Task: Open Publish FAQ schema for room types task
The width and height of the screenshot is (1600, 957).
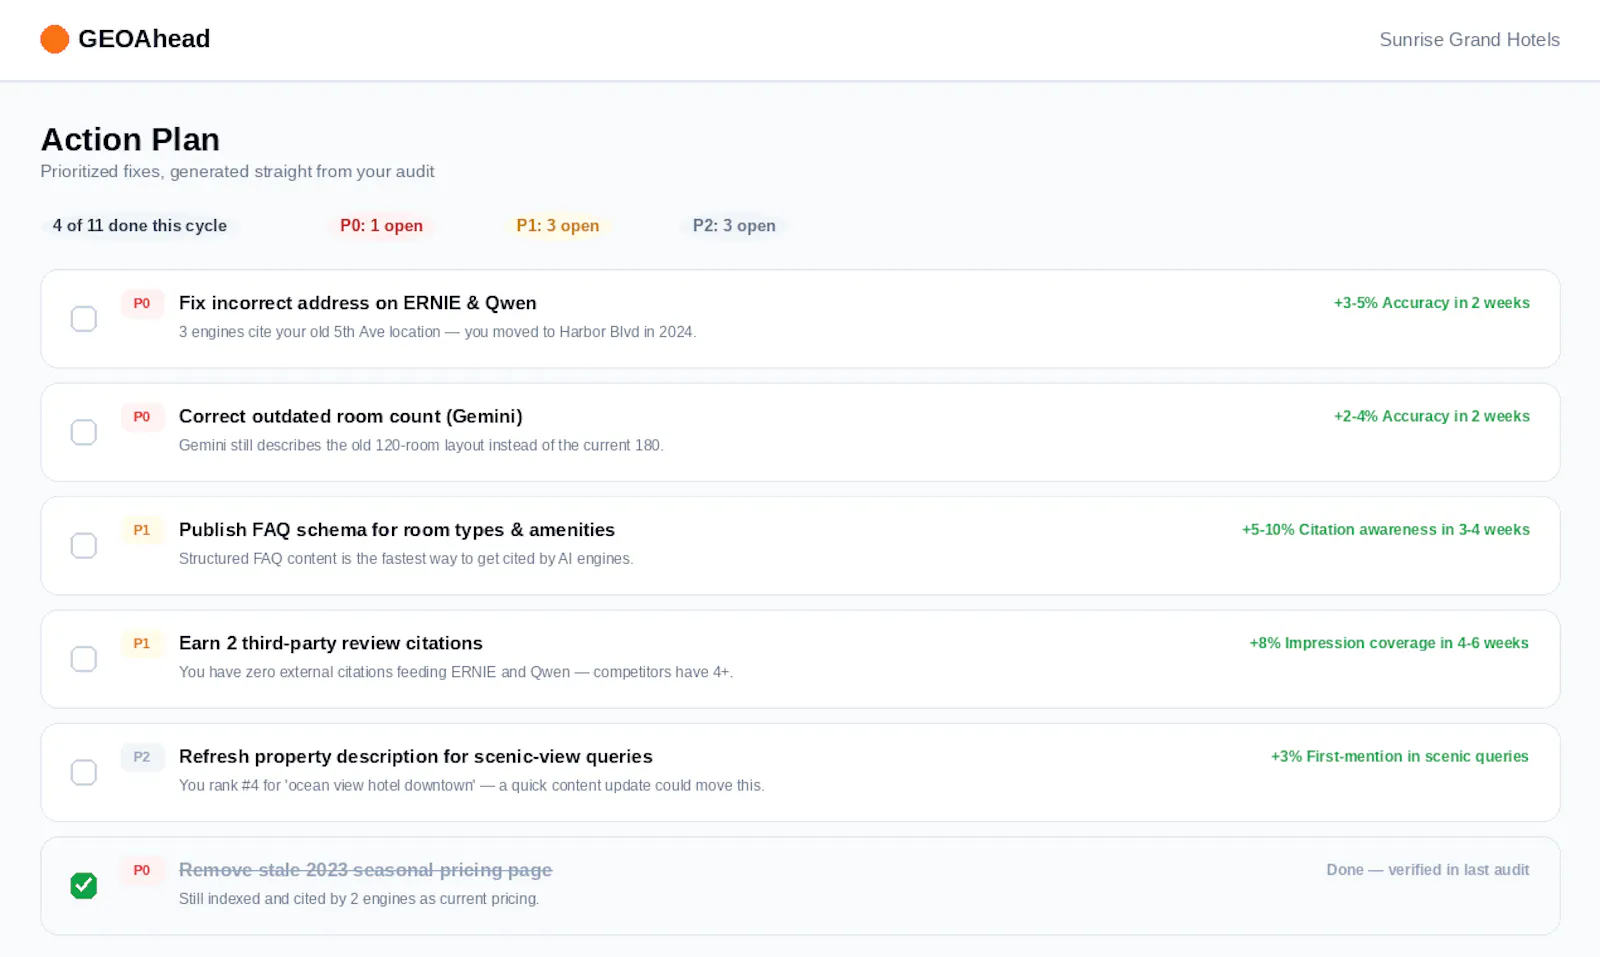Action: [397, 530]
